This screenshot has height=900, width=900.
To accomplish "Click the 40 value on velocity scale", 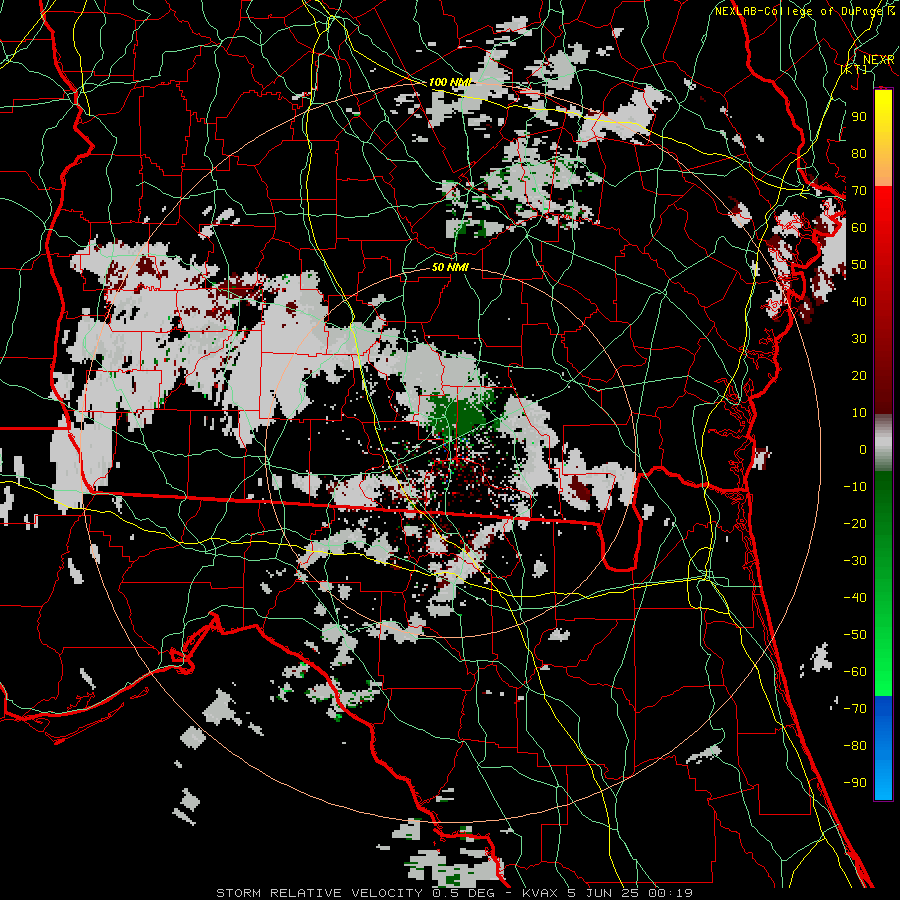I will pos(859,301).
